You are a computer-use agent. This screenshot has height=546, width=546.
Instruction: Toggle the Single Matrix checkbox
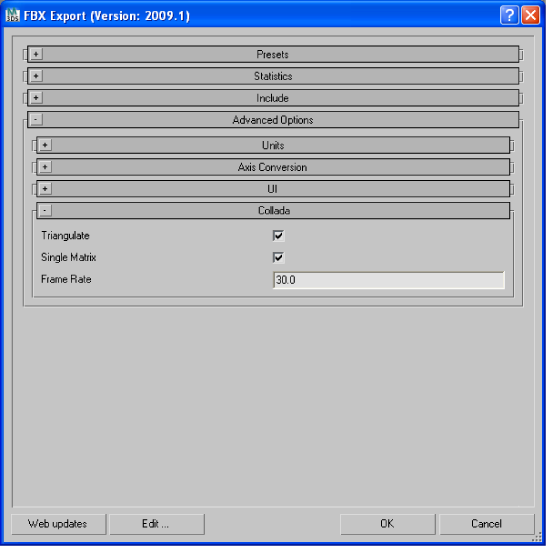[278, 258]
